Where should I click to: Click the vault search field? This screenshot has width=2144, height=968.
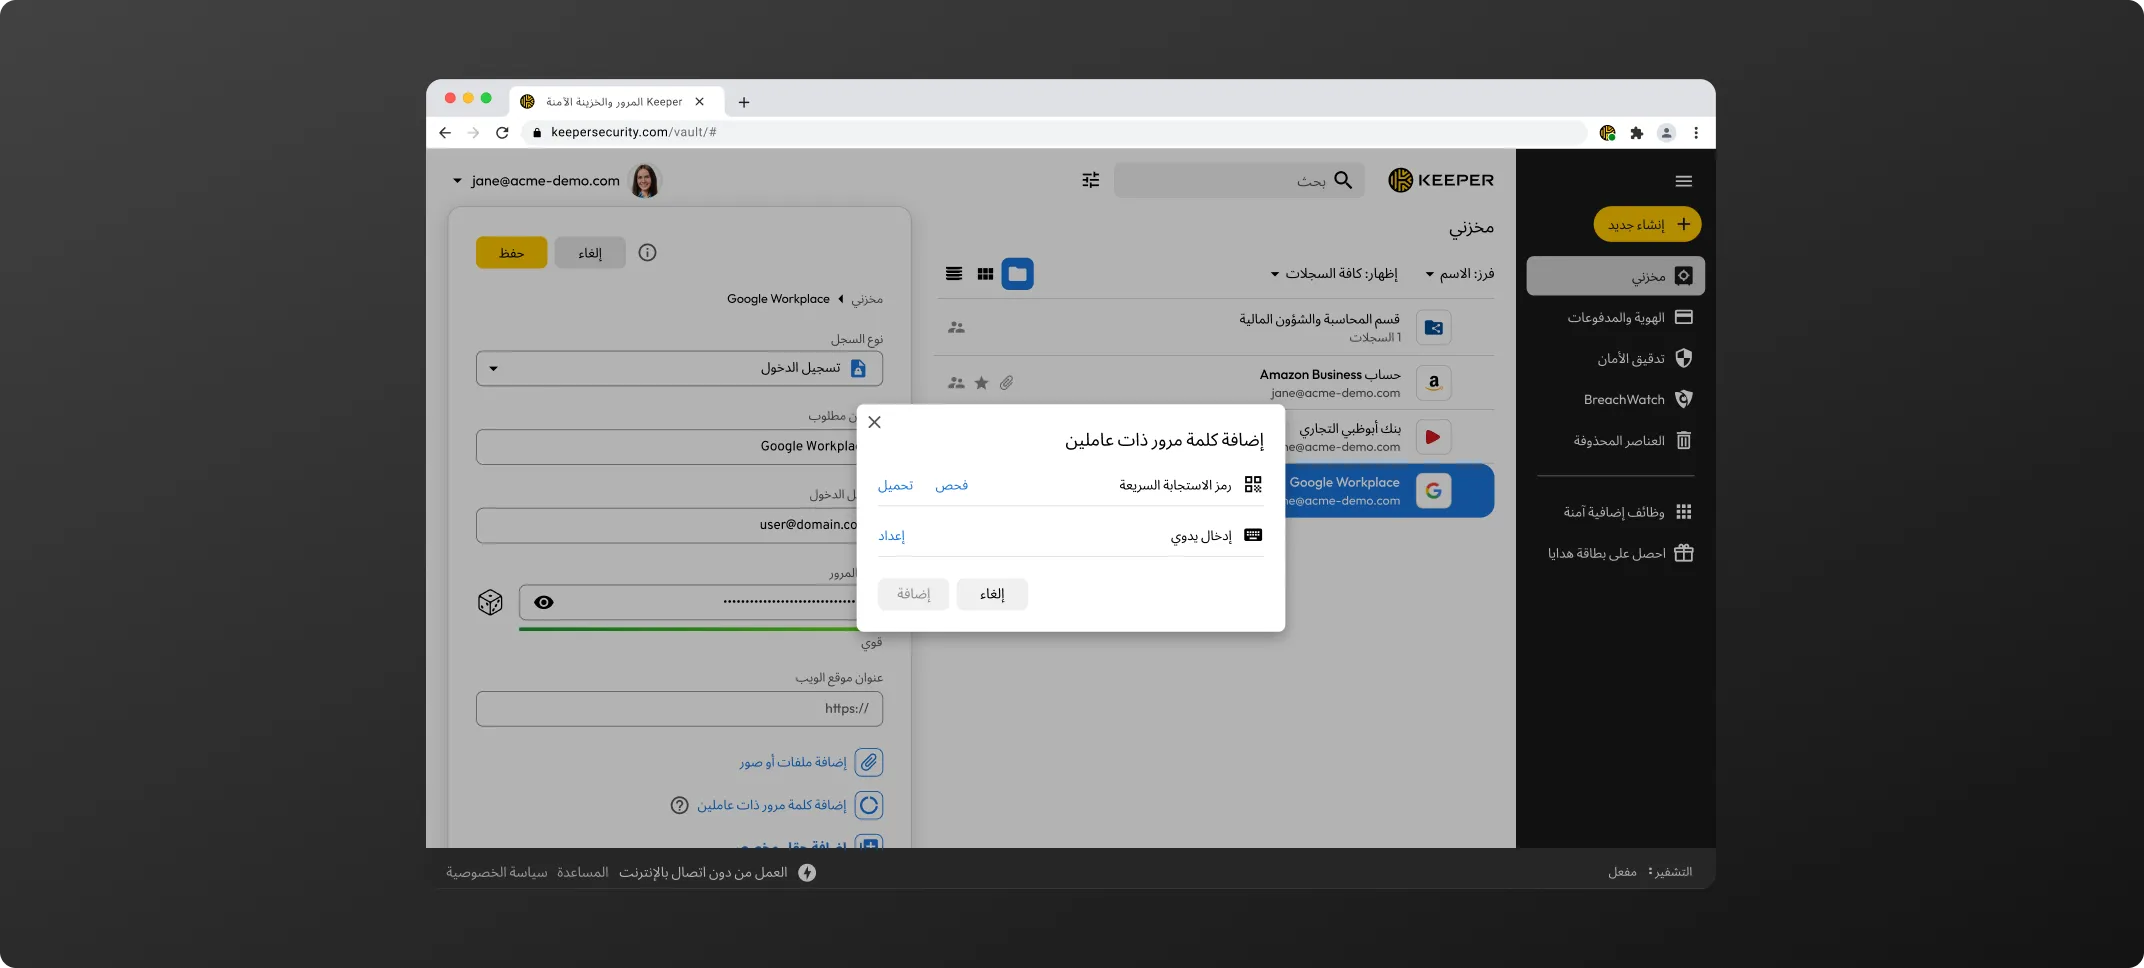pyautogui.click(x=1239, y=180)
